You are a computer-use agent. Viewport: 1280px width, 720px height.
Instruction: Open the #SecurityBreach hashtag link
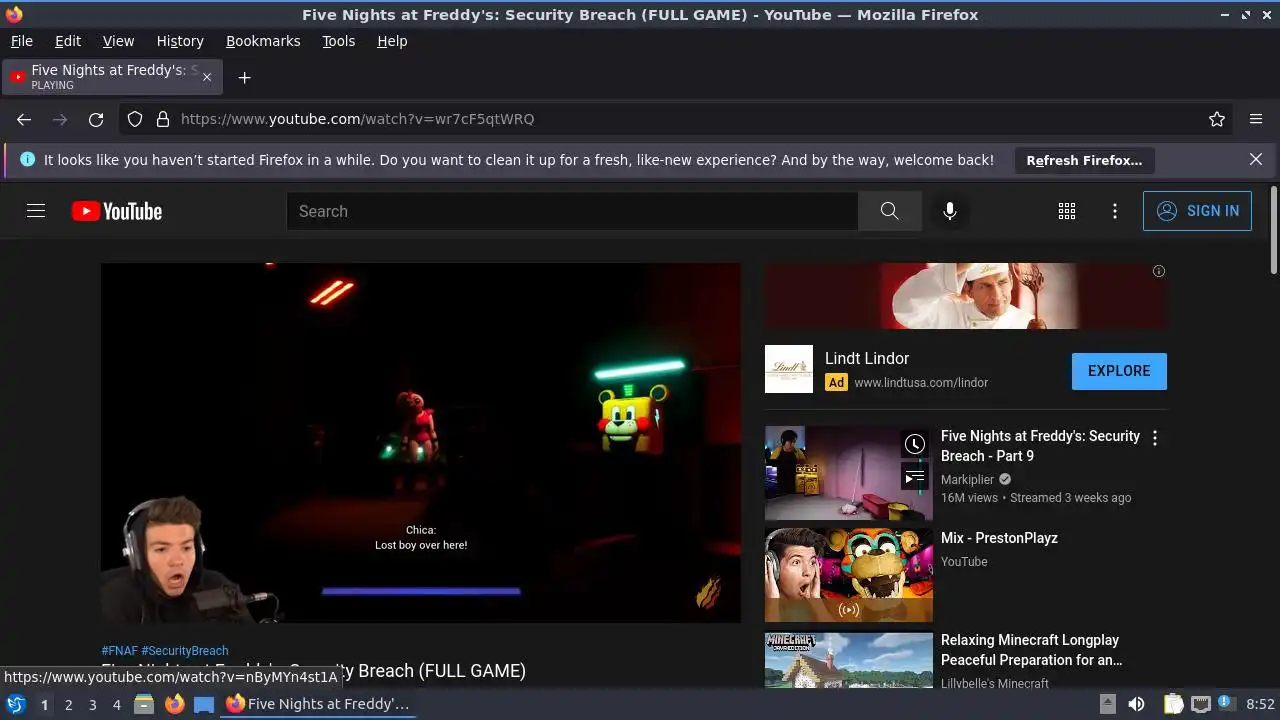pyautogui.click(x=185, y=650)
